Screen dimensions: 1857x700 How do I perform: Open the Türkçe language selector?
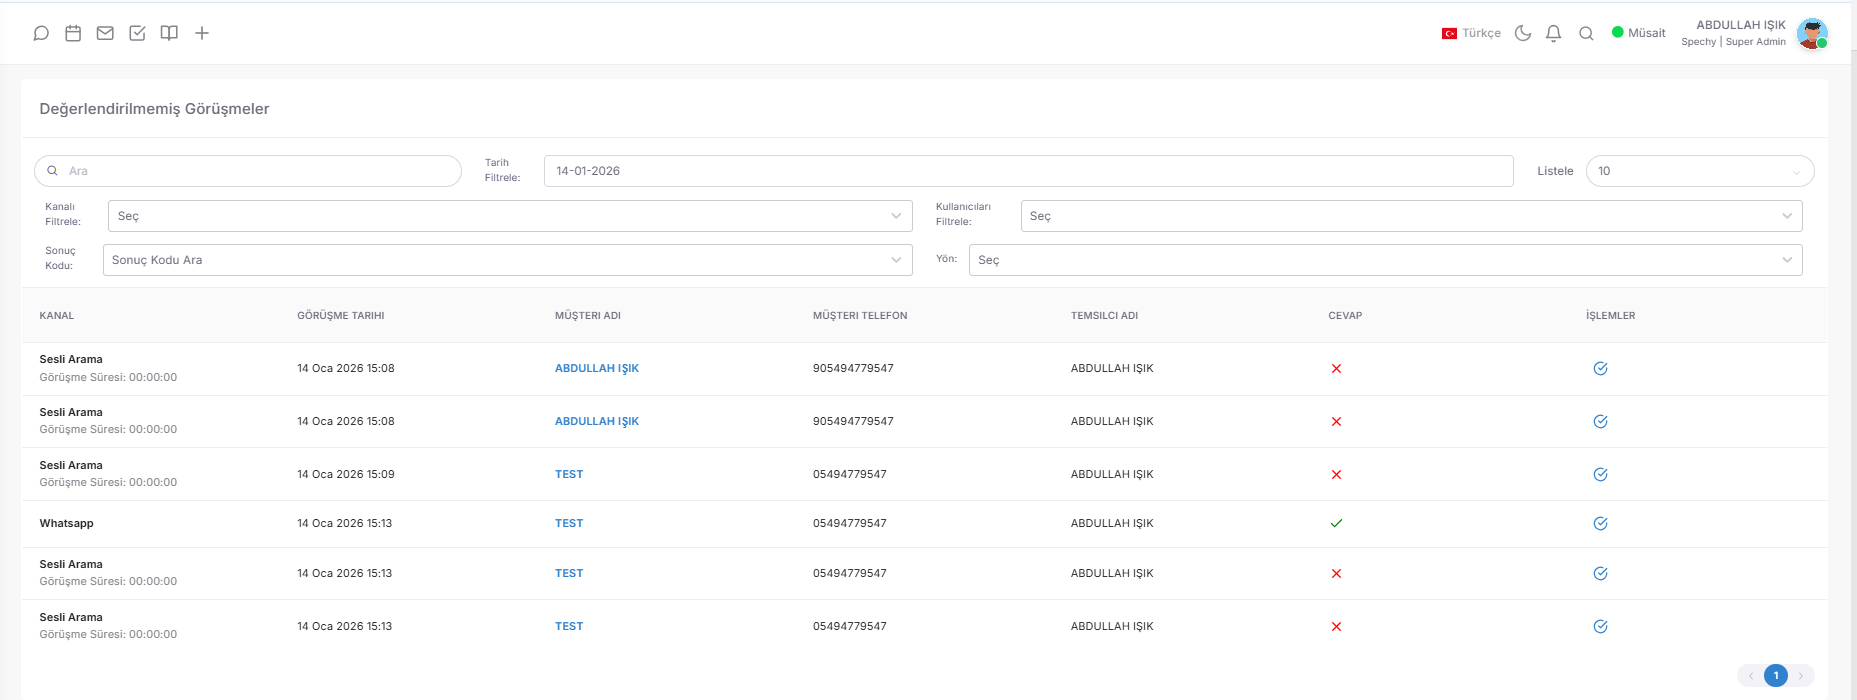tap(1471, 33)
